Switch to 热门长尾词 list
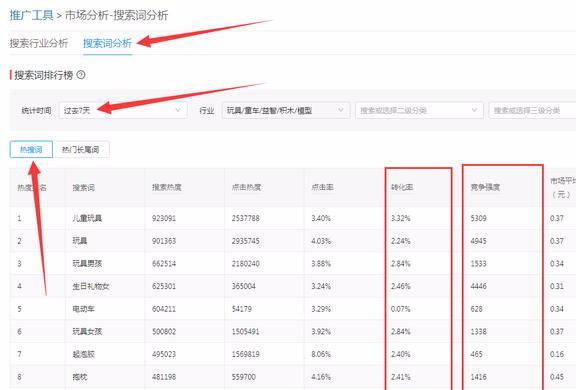 coord(80,149)
